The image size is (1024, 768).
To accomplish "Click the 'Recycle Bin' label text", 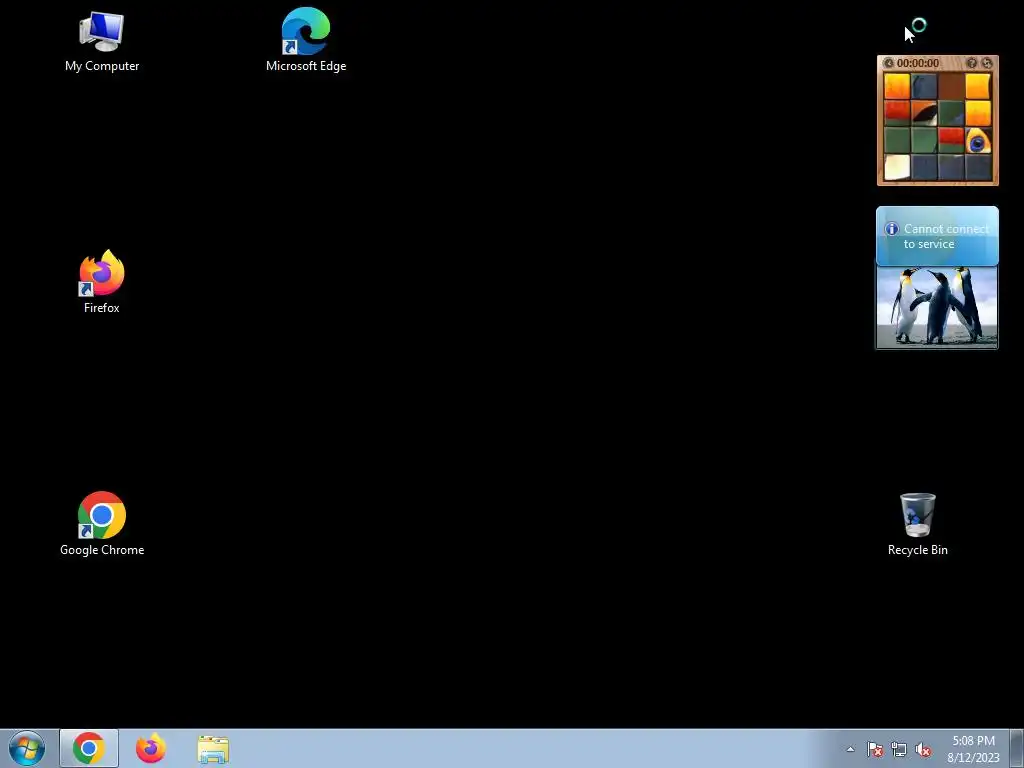I will pos(918,550).
